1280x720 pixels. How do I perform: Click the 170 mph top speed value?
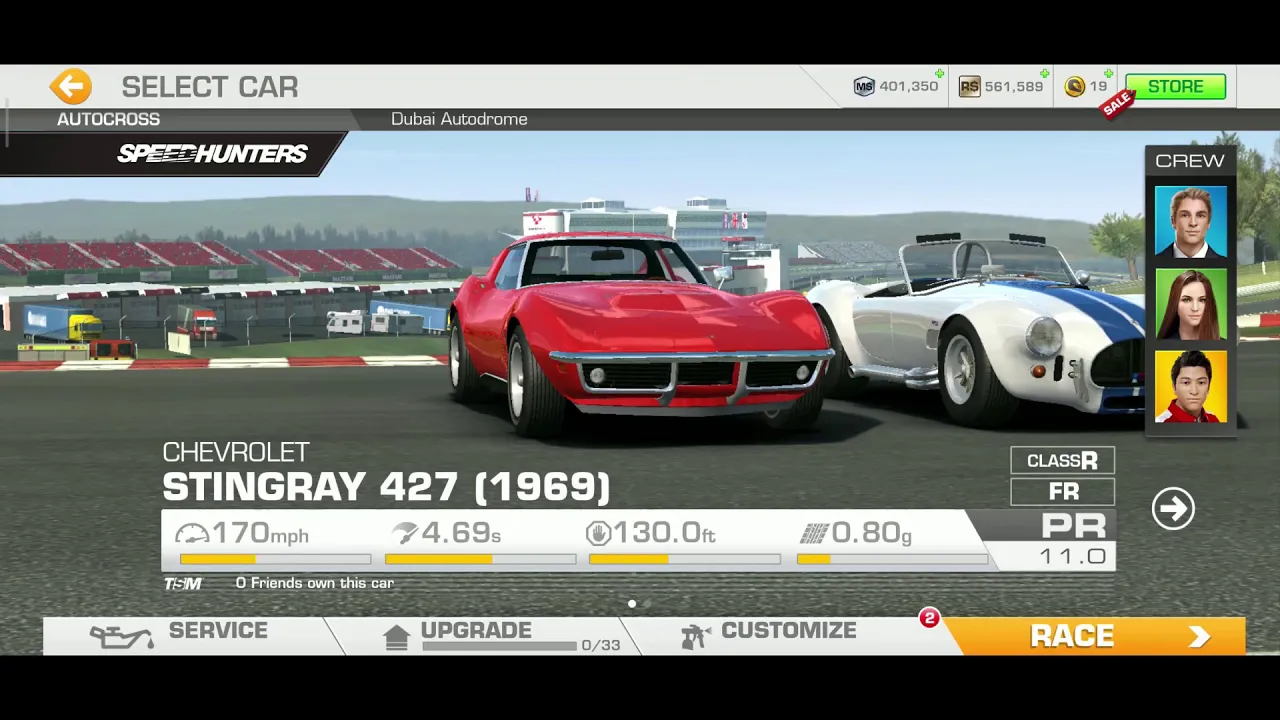pos(260,533)
